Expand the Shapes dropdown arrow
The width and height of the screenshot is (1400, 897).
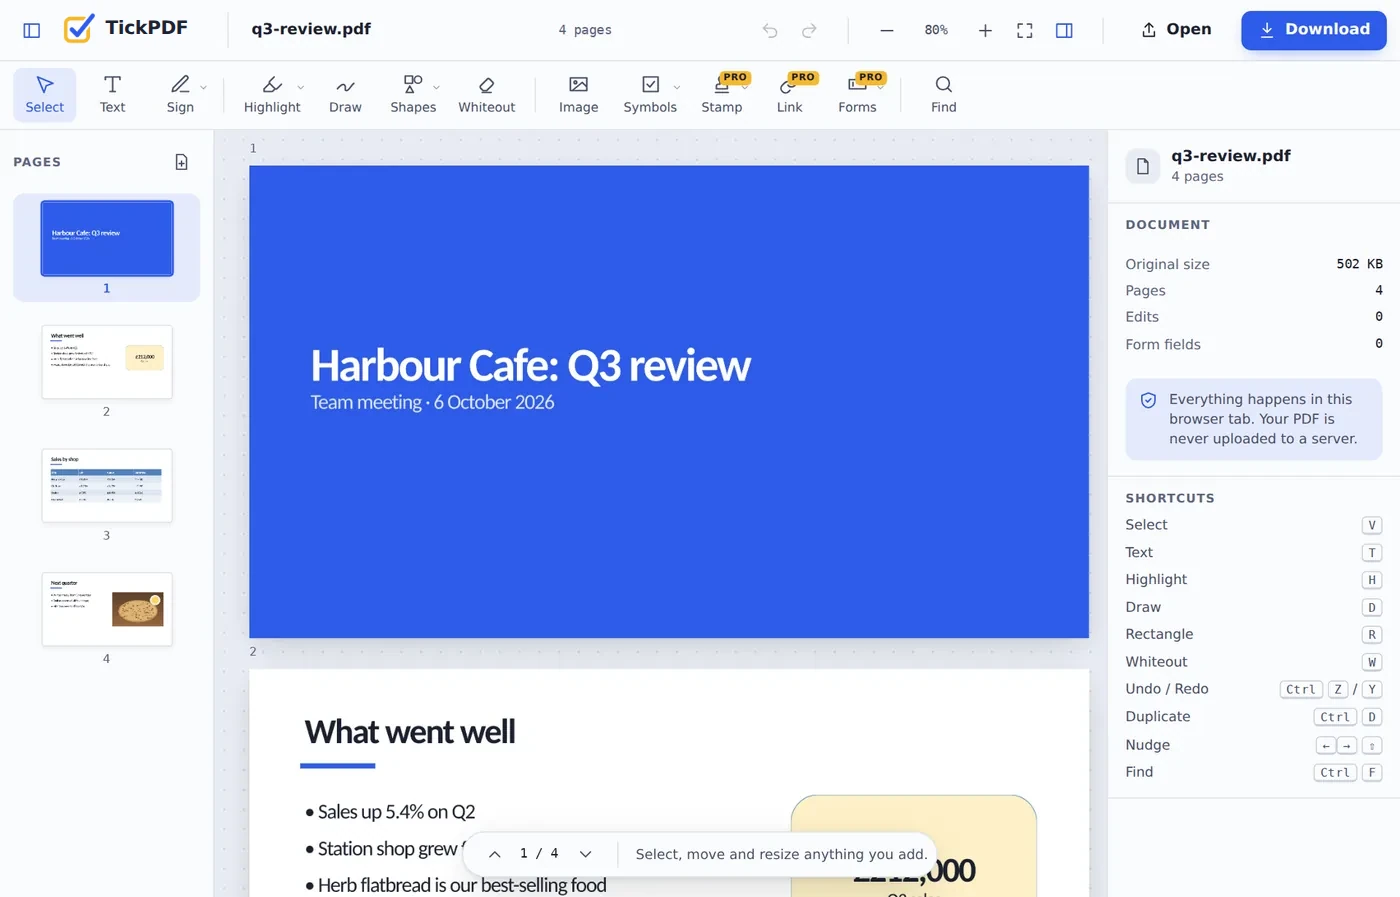coord(437,87)
